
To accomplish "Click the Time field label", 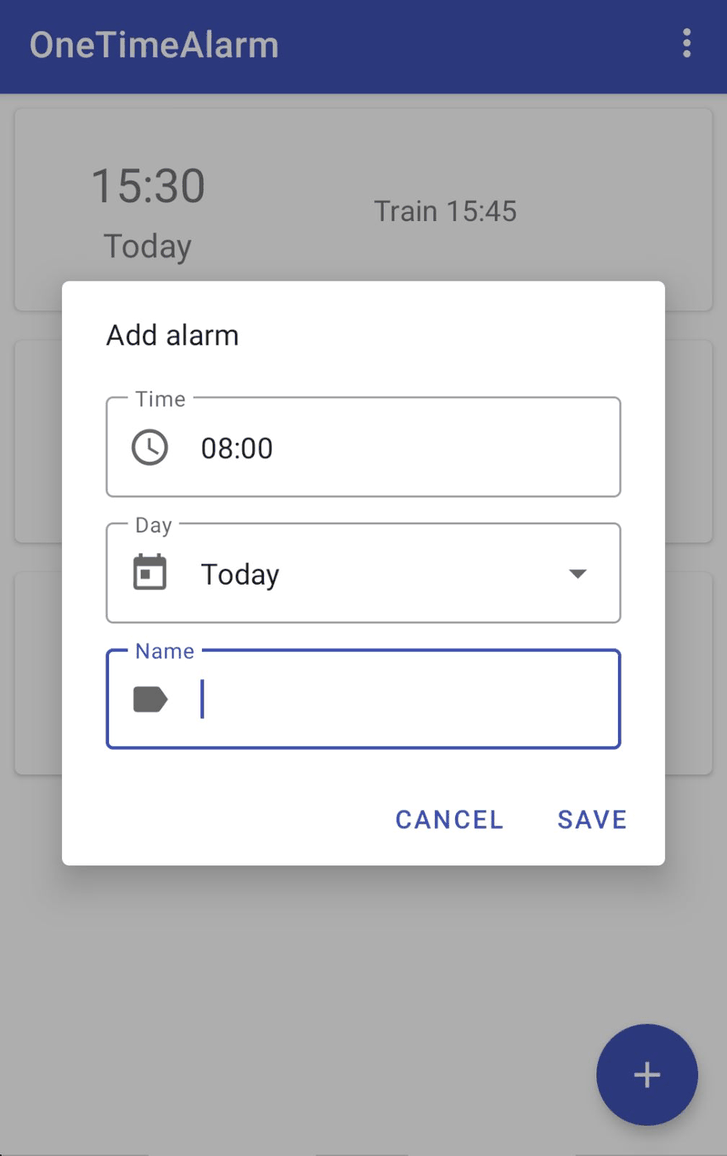I will pyautogui.click(x=160, y=399).
